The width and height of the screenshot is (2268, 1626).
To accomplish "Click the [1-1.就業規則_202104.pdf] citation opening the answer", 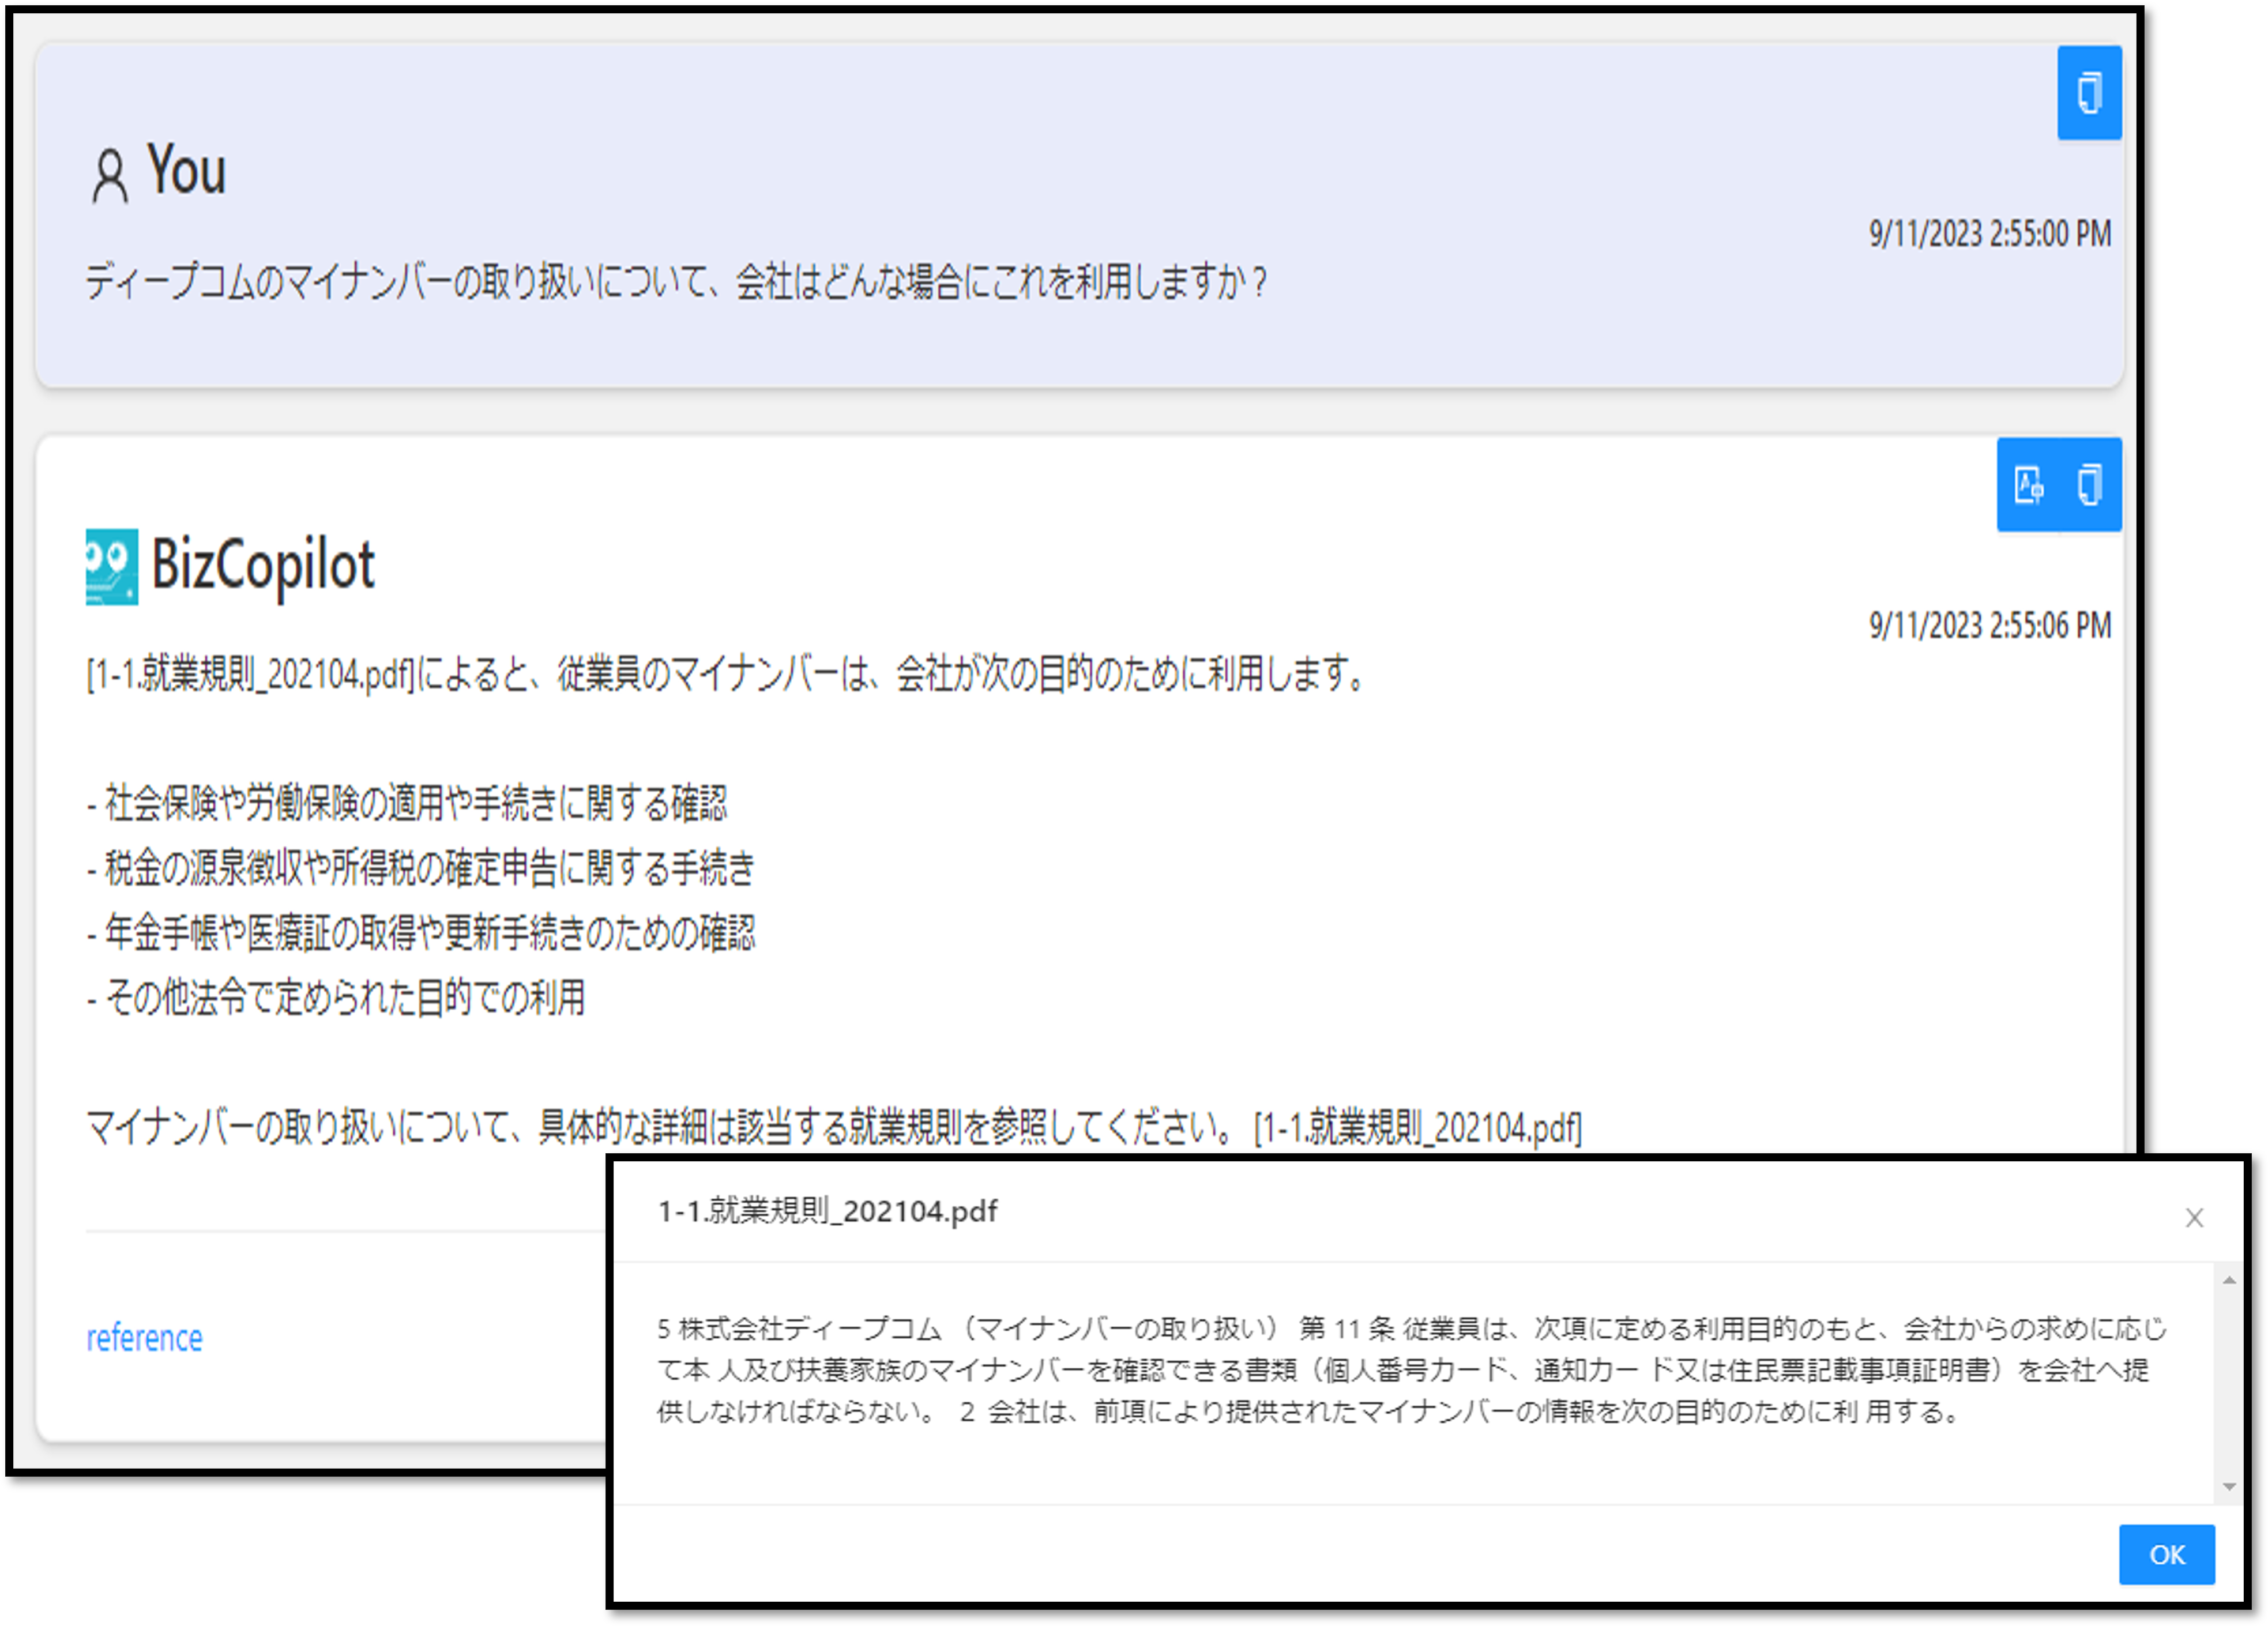I will click(x=251, y=674).
